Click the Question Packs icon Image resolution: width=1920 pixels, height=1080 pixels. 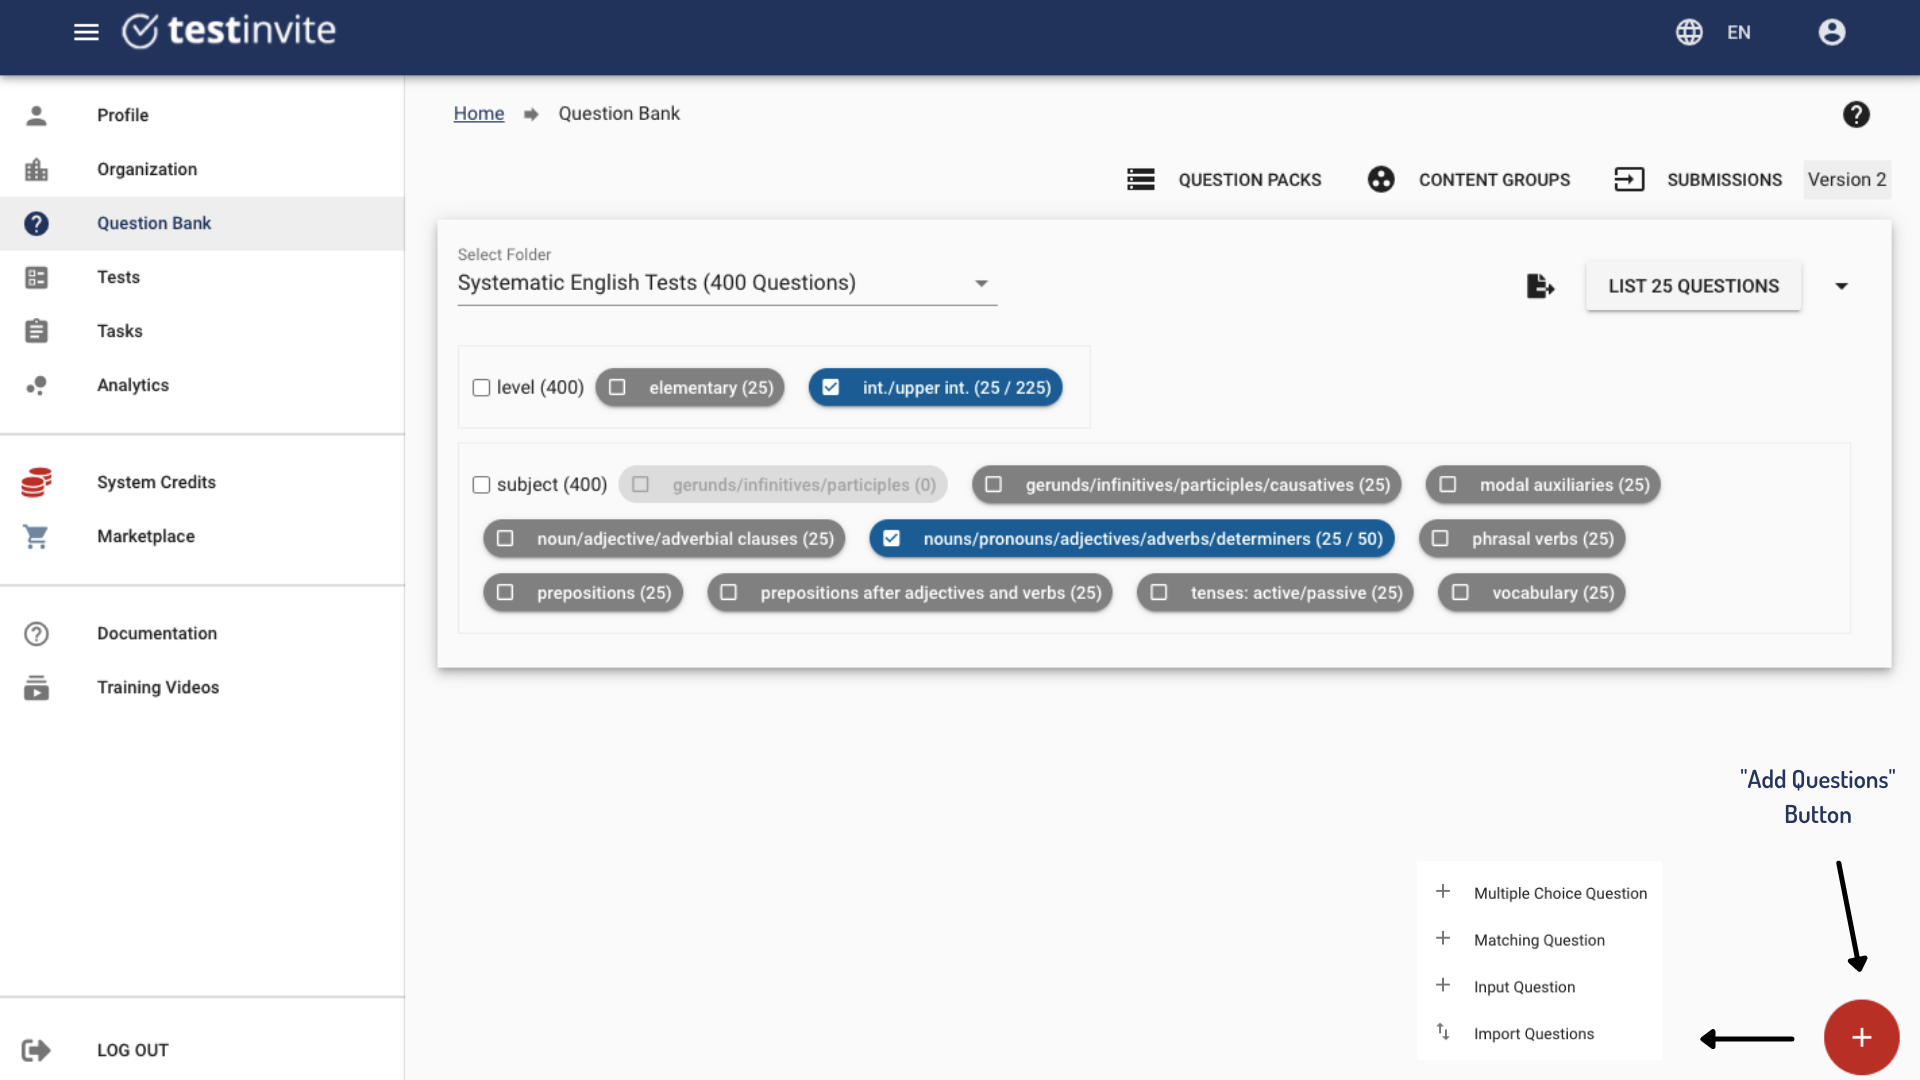point(1141,179)
